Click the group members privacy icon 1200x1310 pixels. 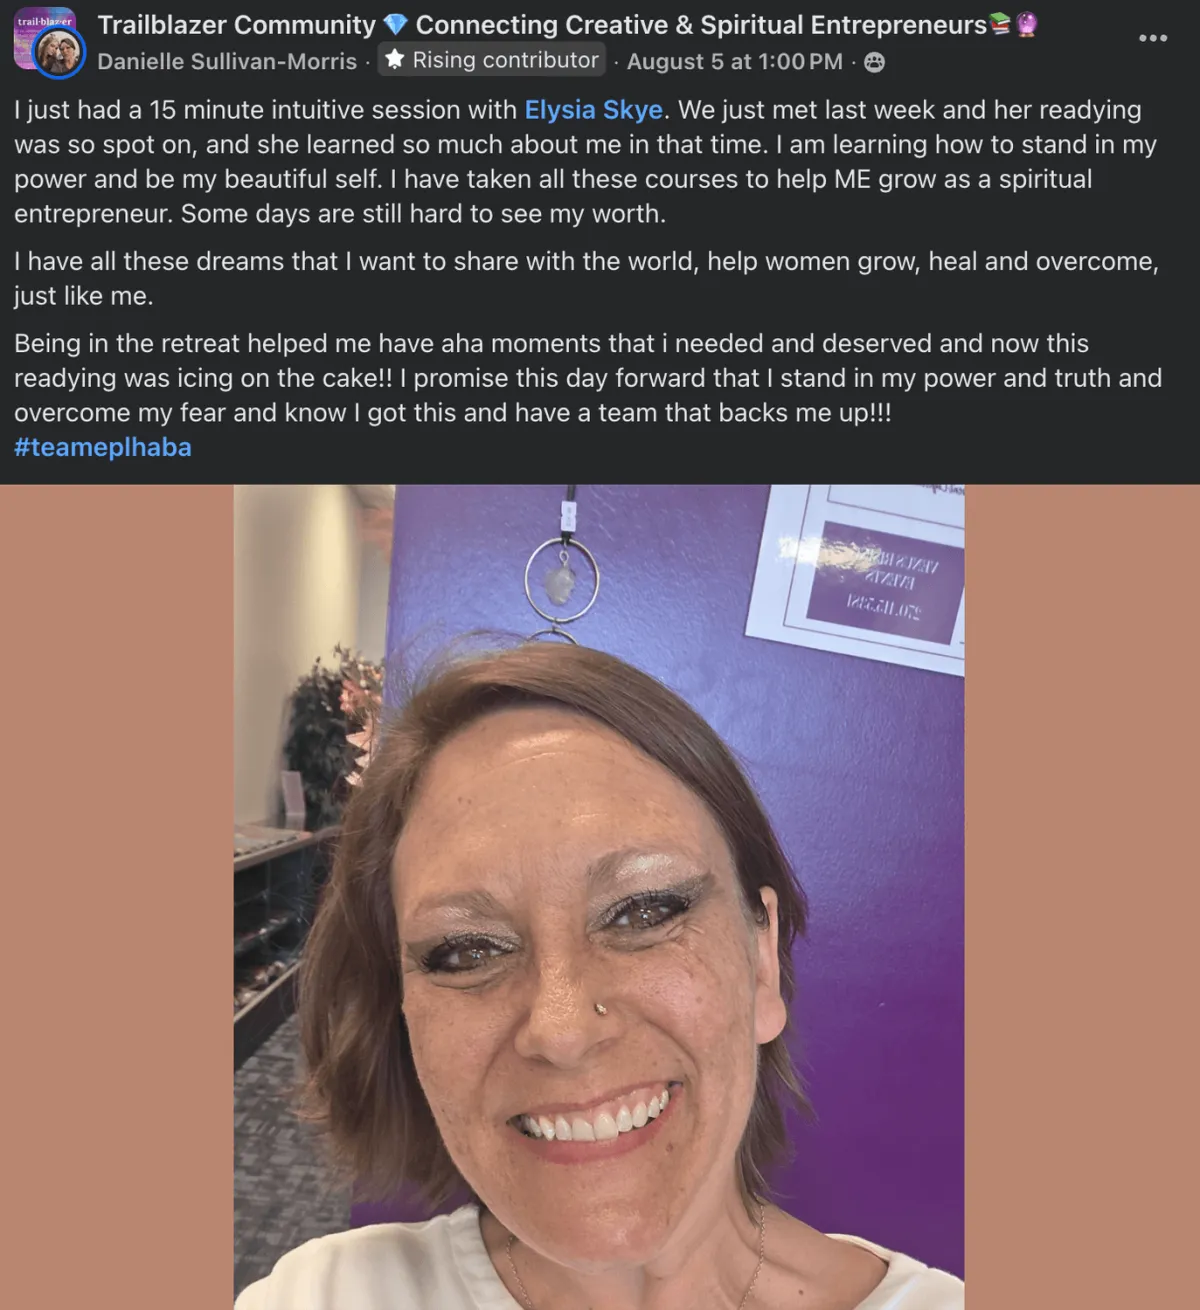[x=874, y=62]
